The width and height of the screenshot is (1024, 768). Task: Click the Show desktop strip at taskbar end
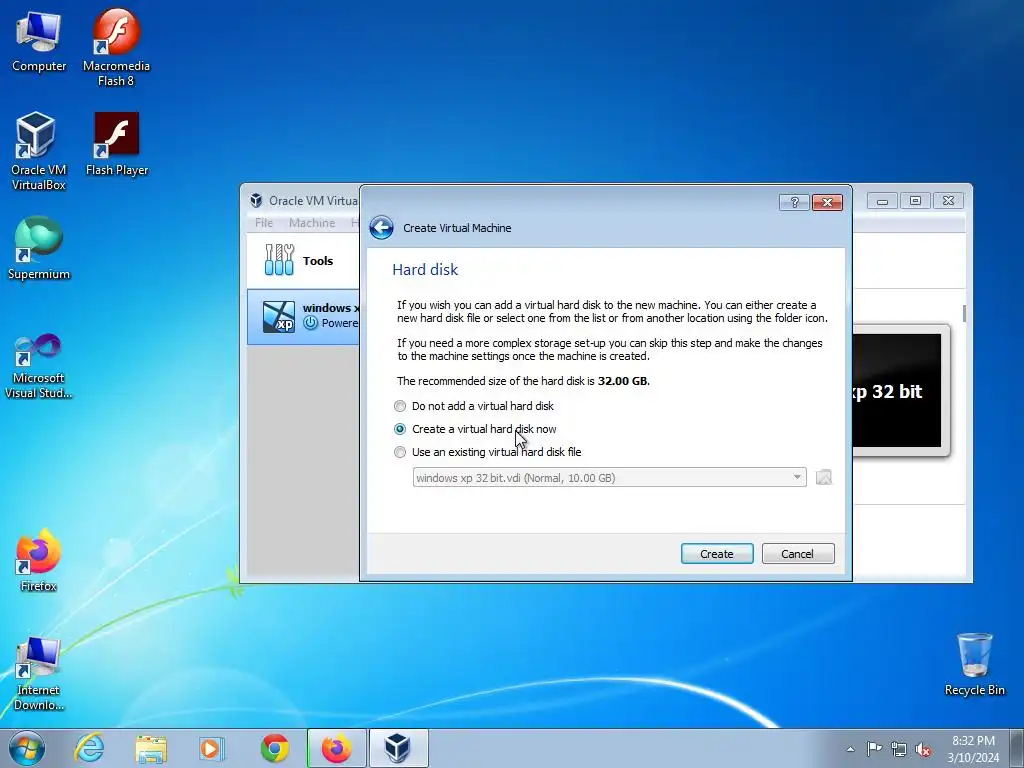(1019, 748)
